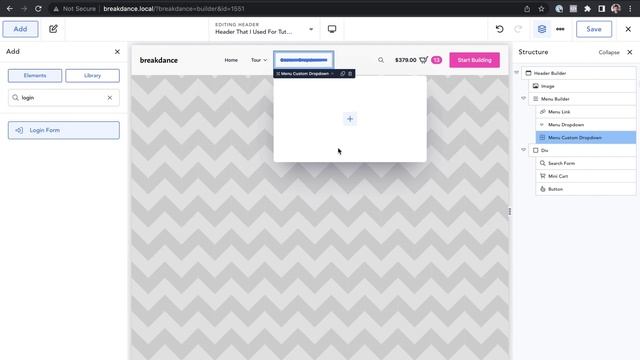
Task: Collapse the Header Builder tree node
Action: pyautogui.click(x=516, y=73)
